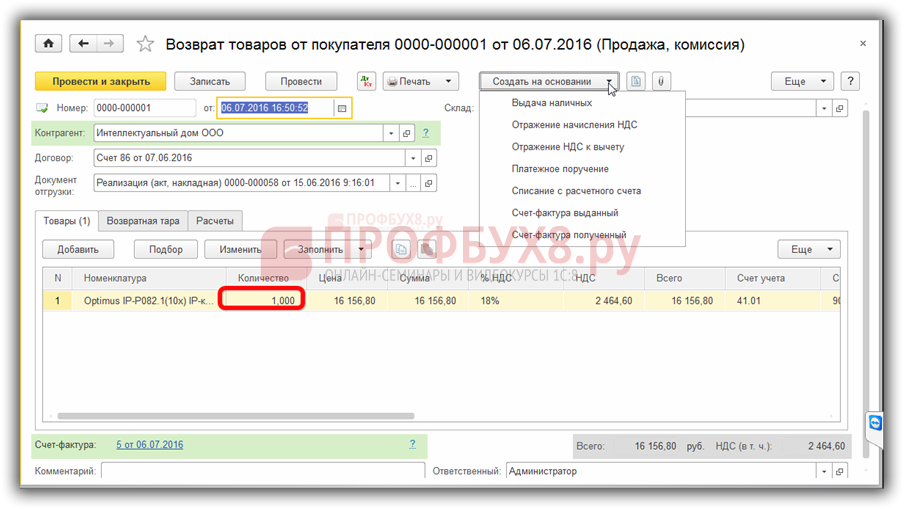Choose Счет-фактура выданный menu entry
The image size is (904, 509).
[564, 213]
